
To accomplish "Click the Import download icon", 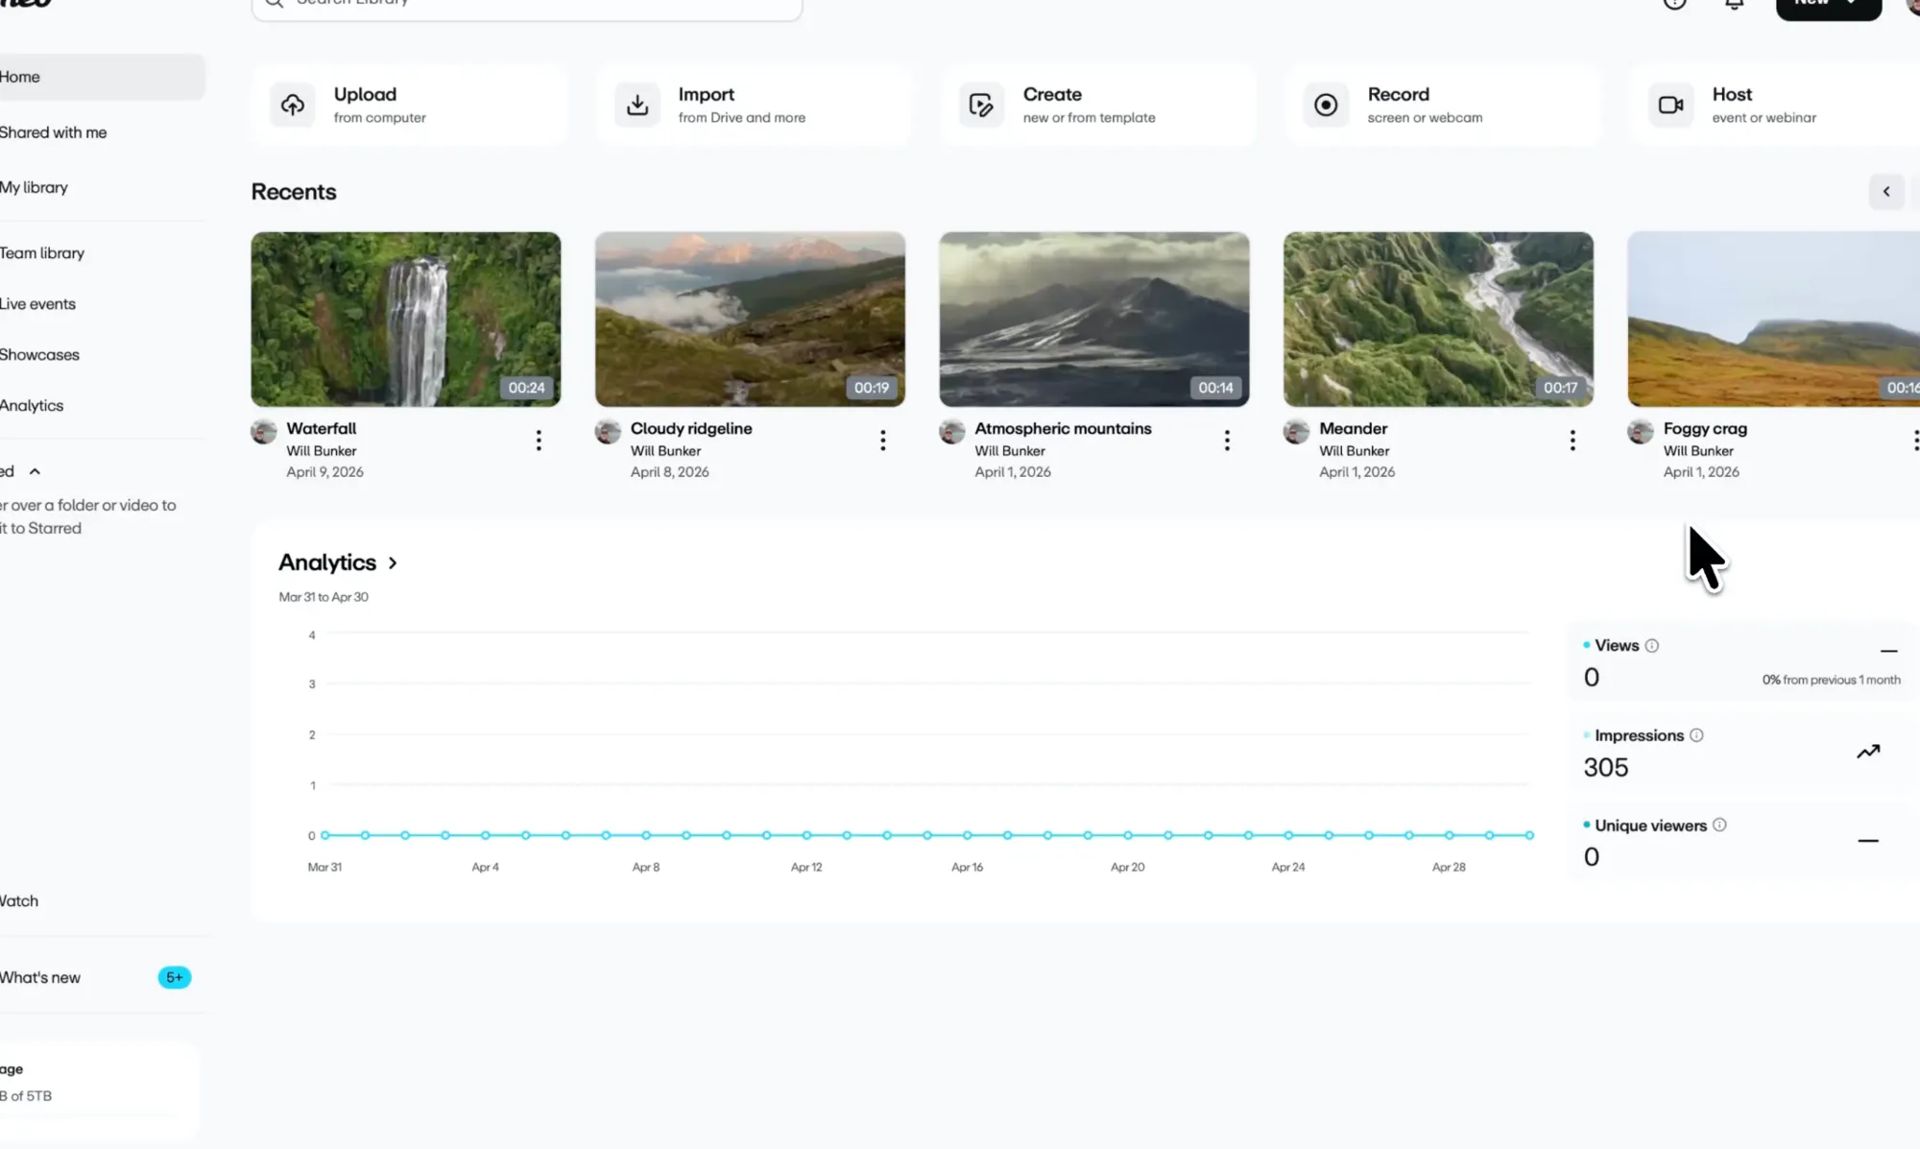I will tap(637, 105).
